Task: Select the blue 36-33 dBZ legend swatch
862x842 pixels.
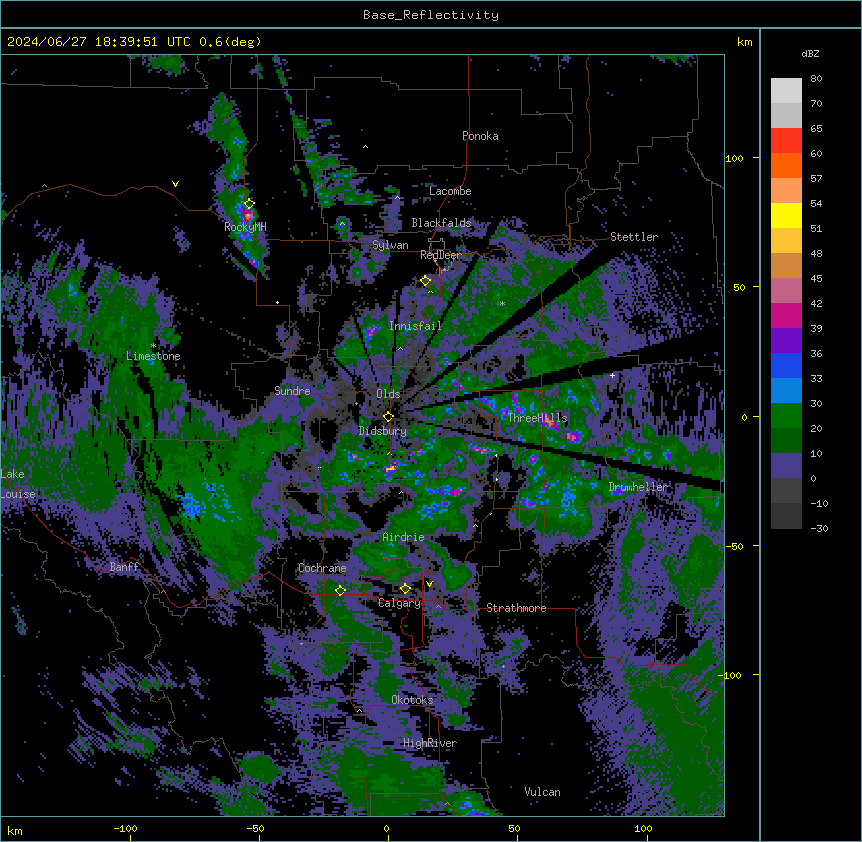Action: coord(786,365)
